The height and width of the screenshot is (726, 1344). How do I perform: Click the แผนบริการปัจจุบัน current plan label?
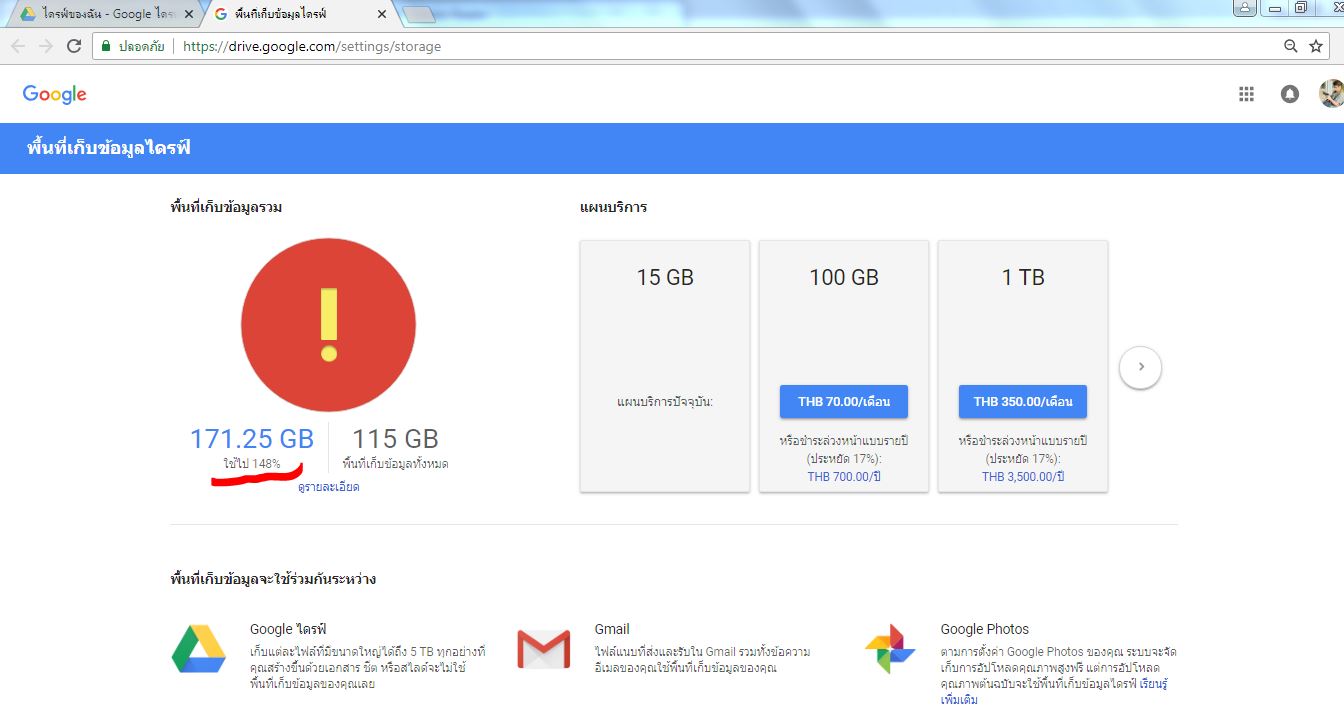point(665,402)
